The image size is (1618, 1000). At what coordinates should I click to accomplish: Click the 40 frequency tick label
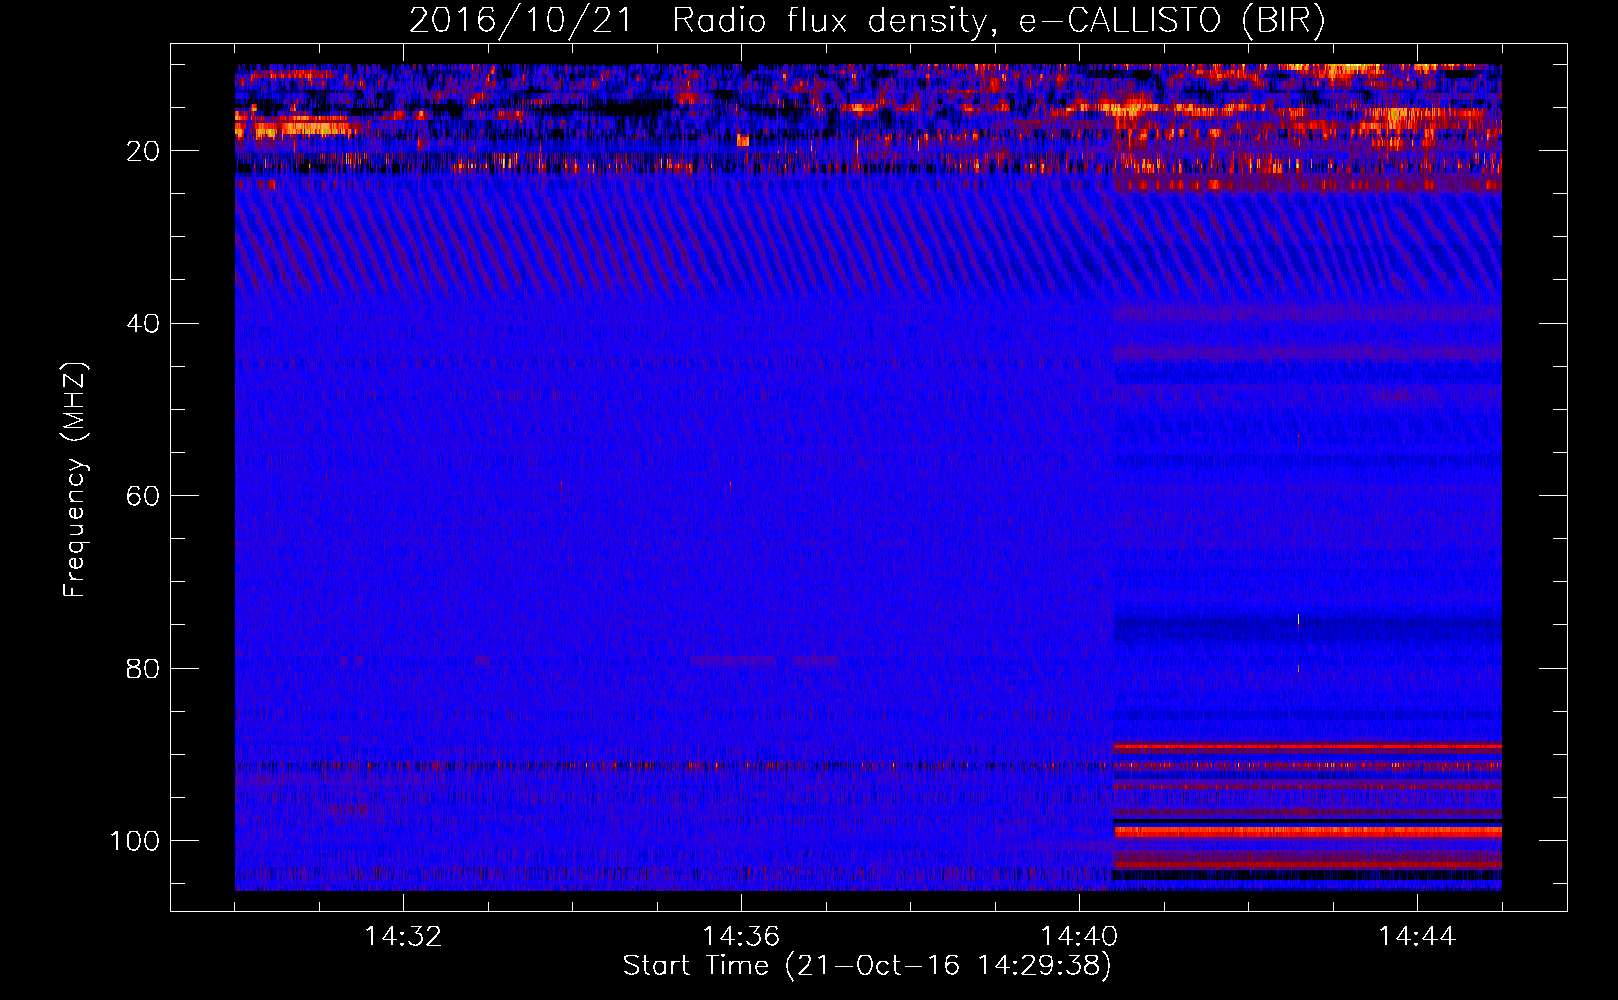(x=143, y=324)
